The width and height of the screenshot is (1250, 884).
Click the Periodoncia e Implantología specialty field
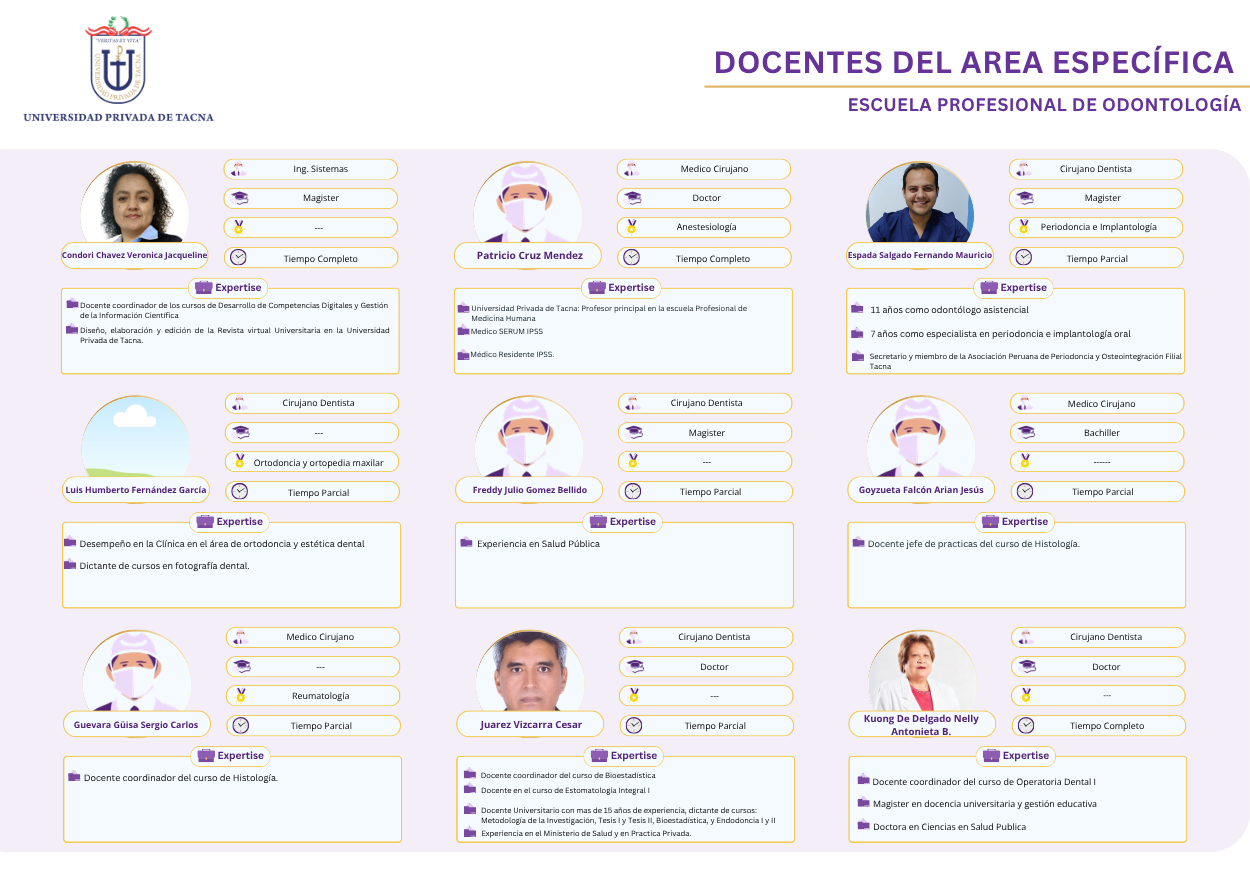[1097, 227]
